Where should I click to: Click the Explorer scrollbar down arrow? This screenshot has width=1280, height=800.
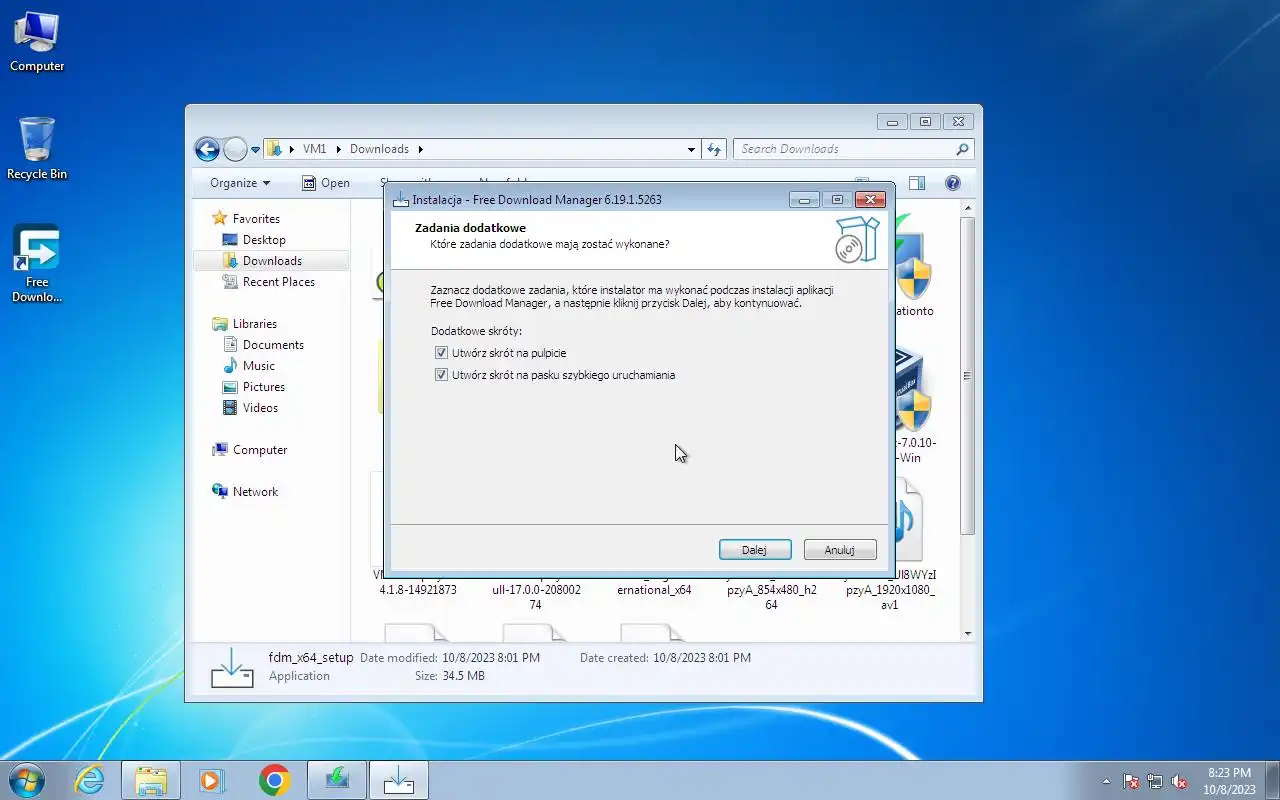click(967, 633)
